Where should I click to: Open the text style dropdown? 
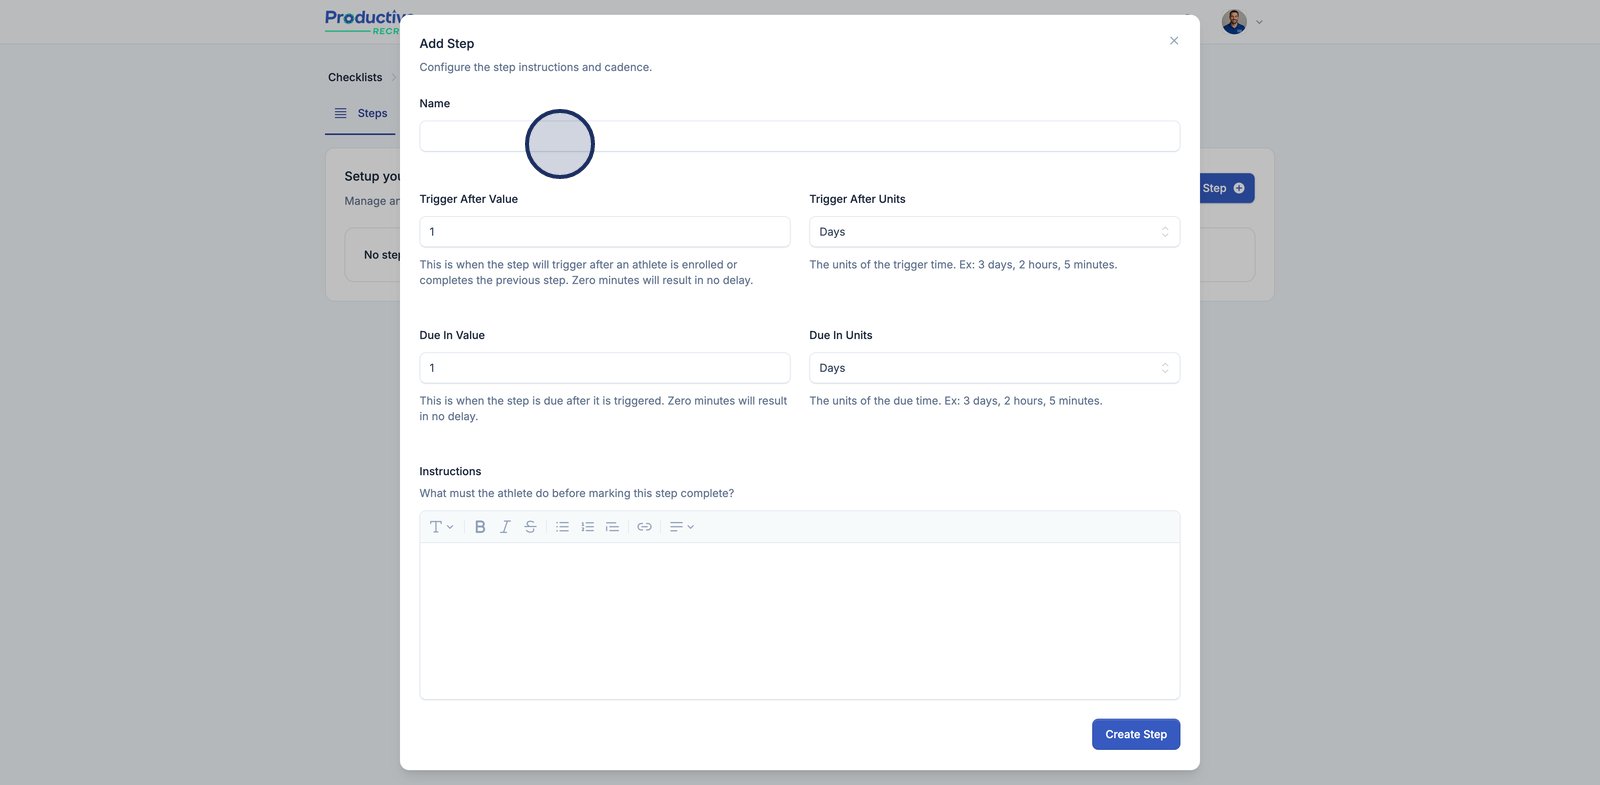441,527
